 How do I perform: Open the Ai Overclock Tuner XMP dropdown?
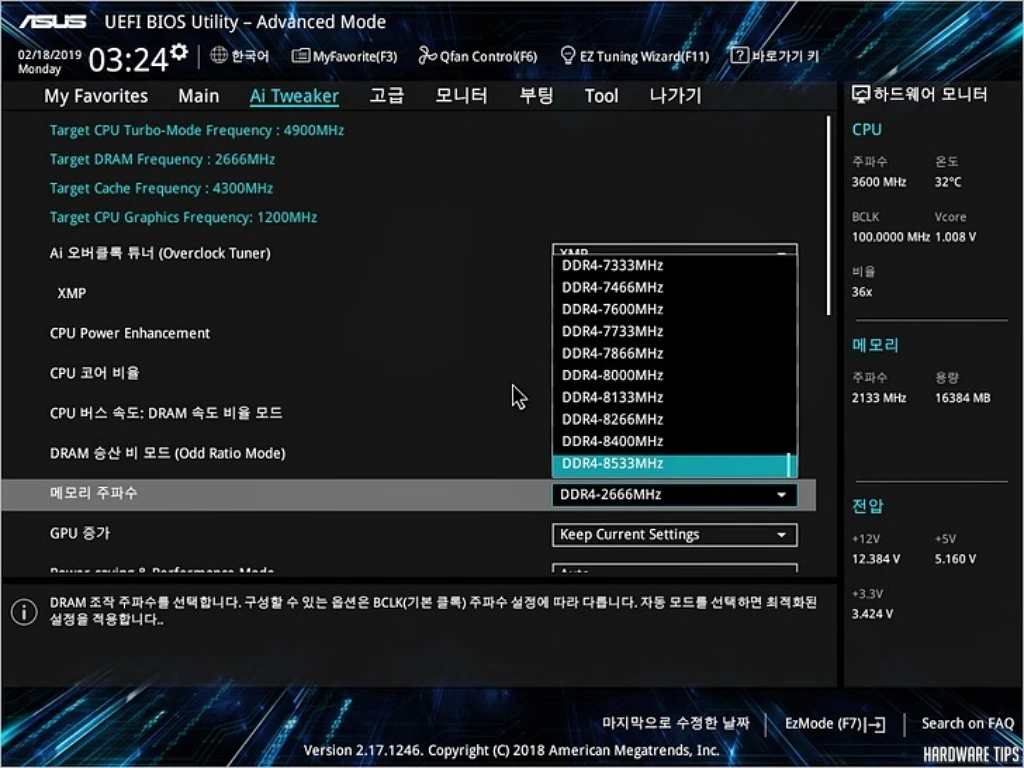point(675,250)
